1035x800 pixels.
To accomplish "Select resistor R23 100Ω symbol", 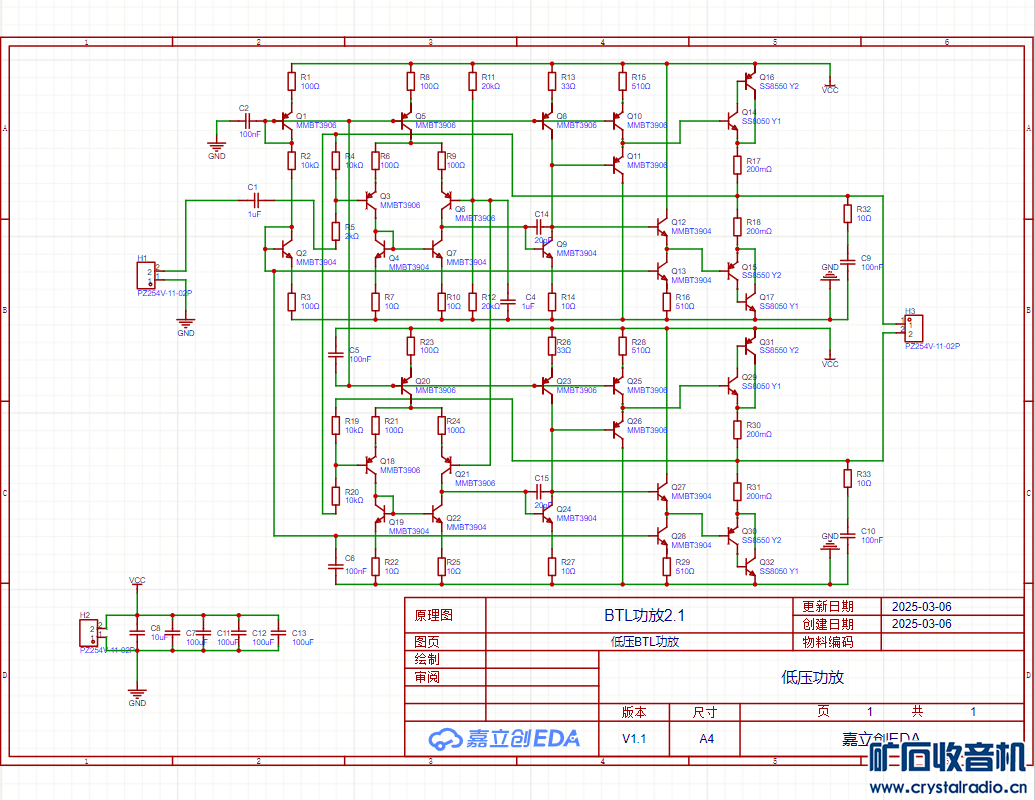I will tap(411, 346).
